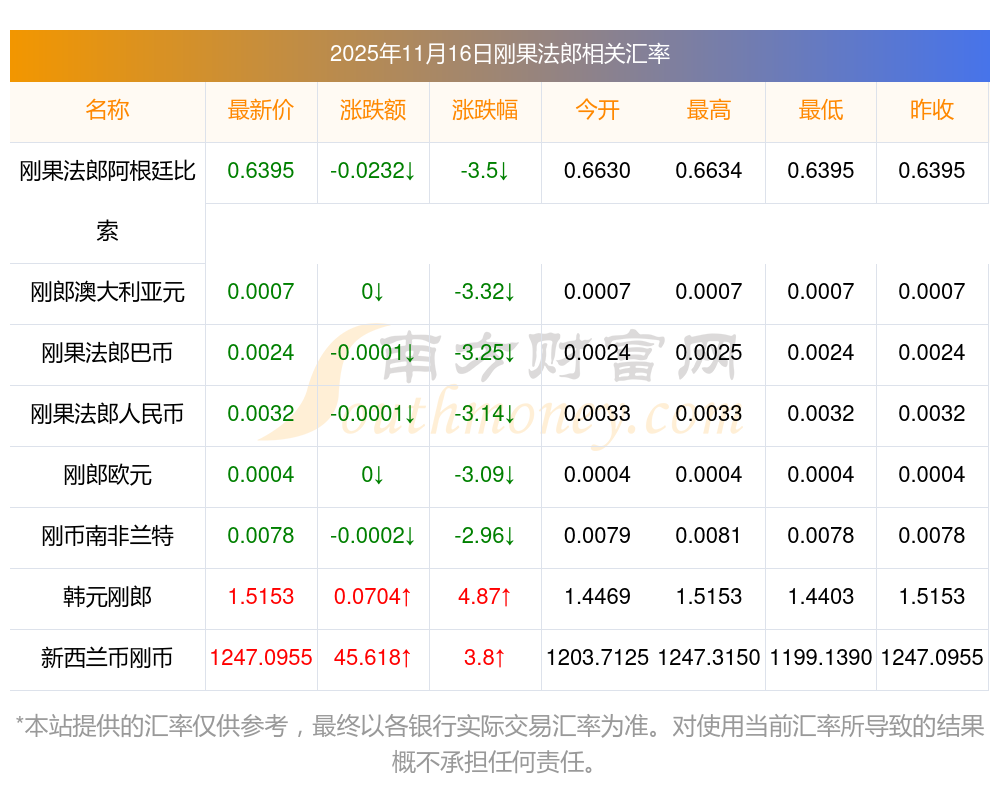Select 0↓ in the 刚郎欧元 row
1000x793 pixels.
pos(372,475)
